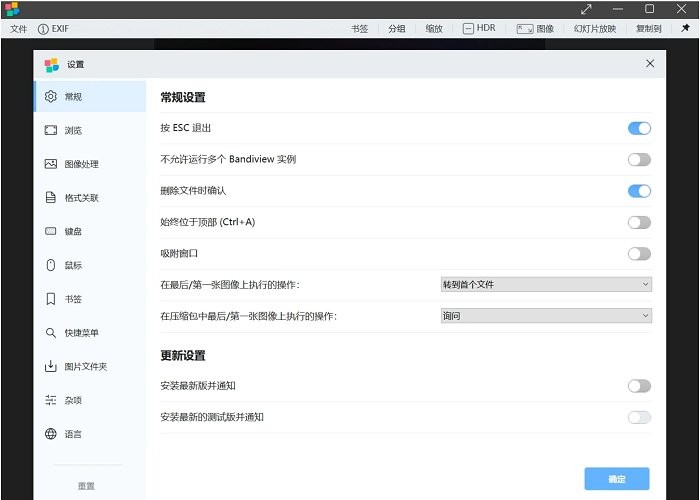The width and height of the screenshot is (700, 500).
Task: Select the 鼠标 mouse icon
Action: (x=51, y=265)
